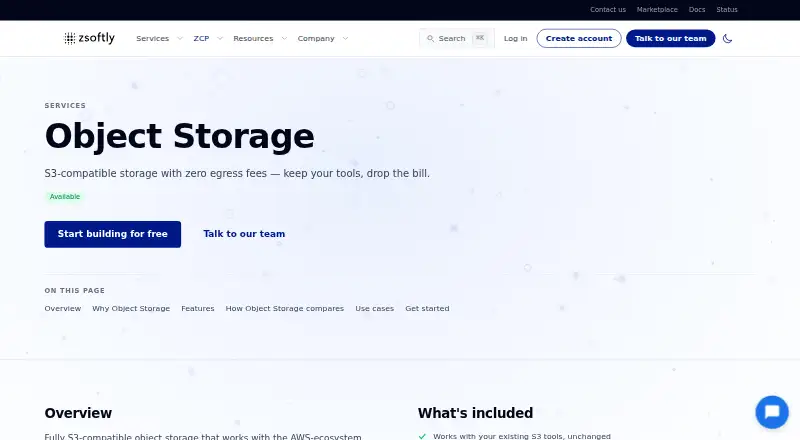Click the search magnifier icon

(x=430, y=38)
